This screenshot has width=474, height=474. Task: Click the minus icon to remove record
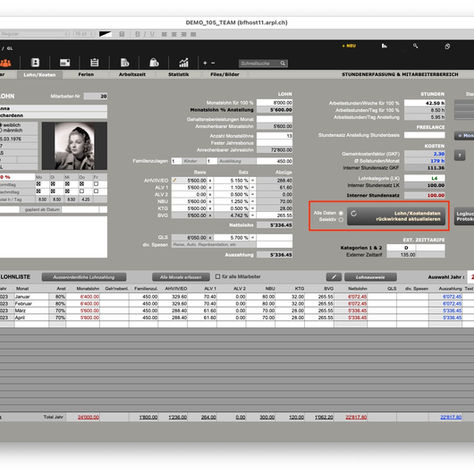(x=213, y=63)
